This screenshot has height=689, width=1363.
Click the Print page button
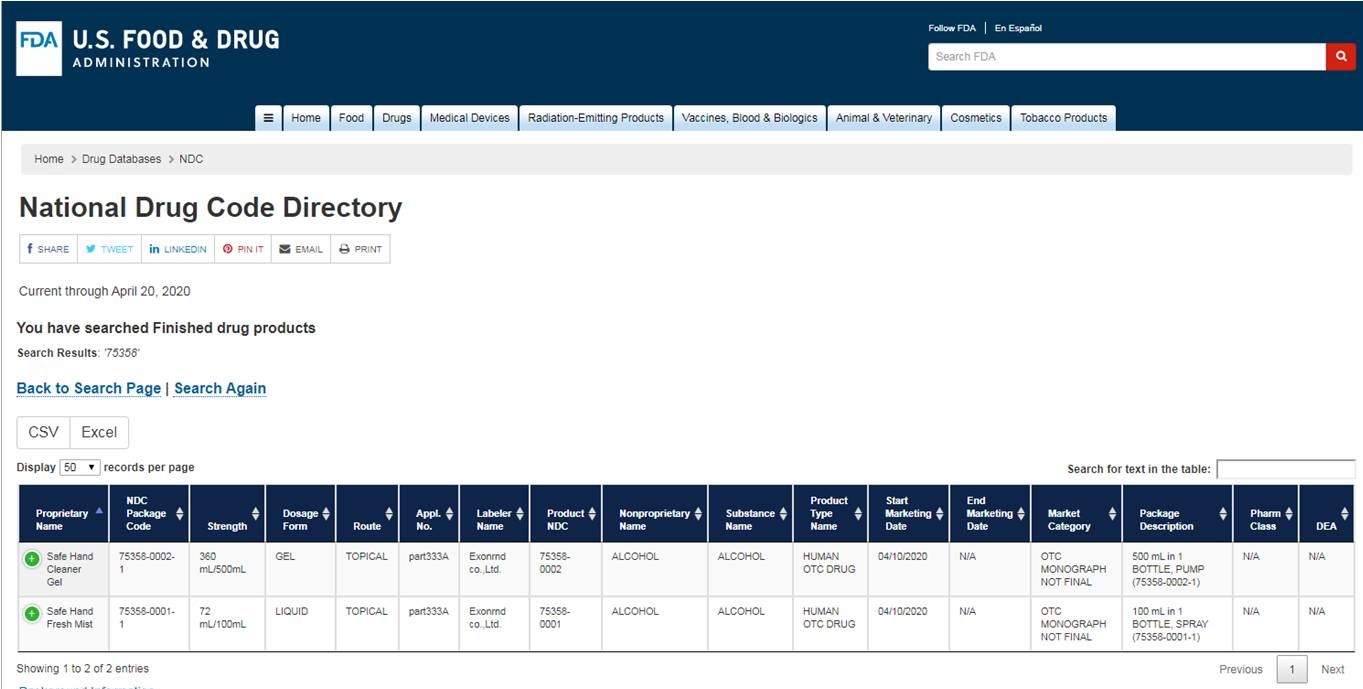tap(360, 249)
